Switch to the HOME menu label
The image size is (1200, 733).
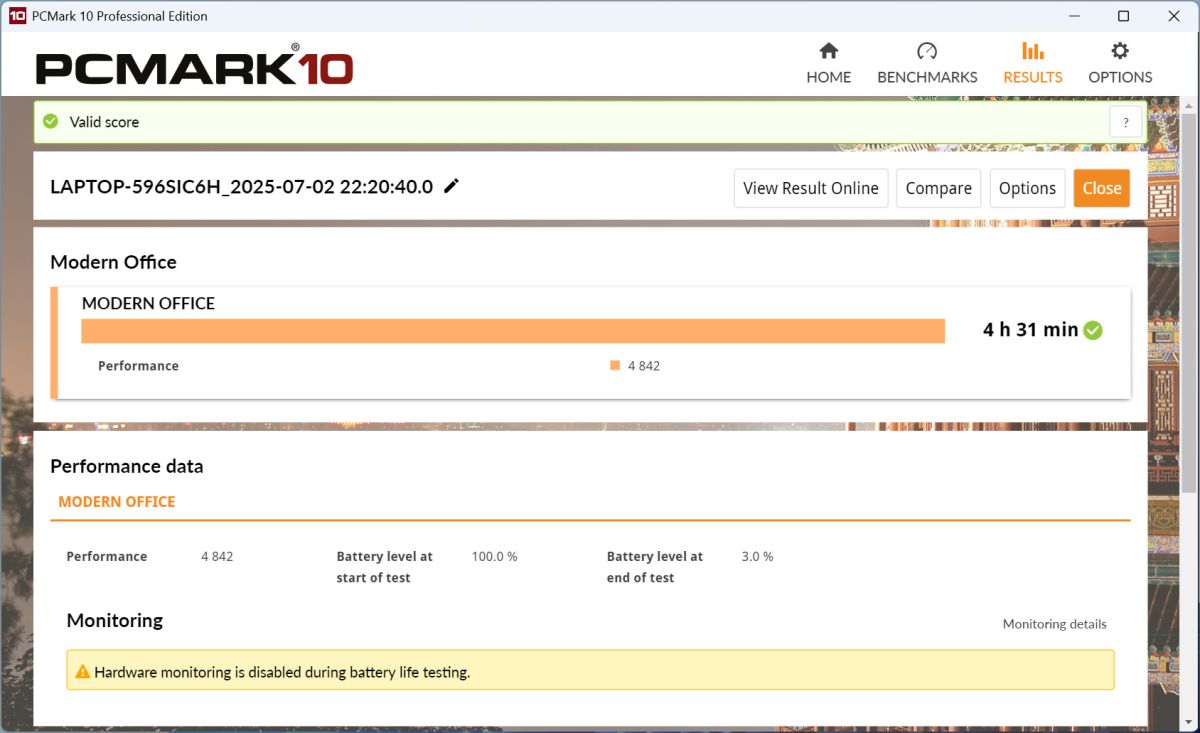click(x=829, y=77)
